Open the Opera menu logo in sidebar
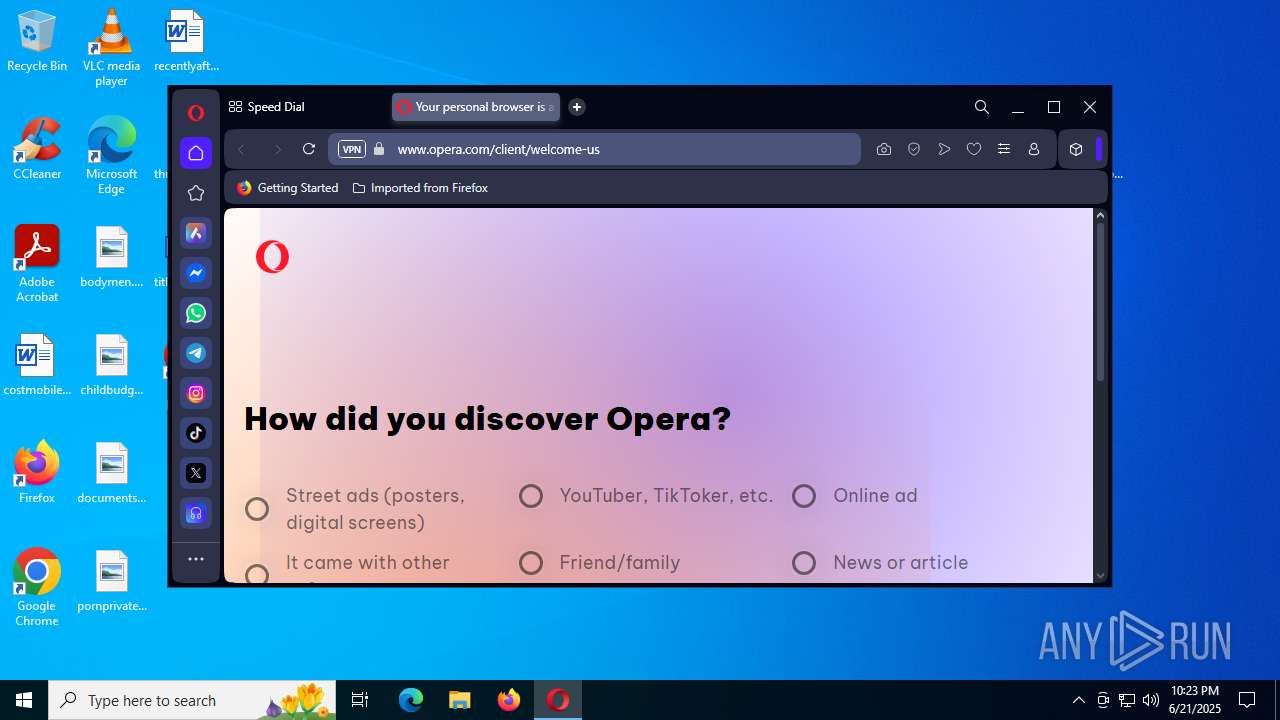Screen dimensions: 1280x720 [196, 113]
